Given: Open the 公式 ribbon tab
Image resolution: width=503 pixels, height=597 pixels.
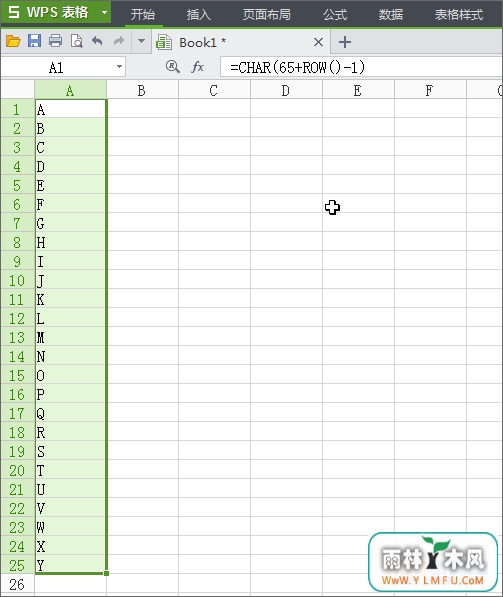Looking at the screenshot, I should [335, 14].
